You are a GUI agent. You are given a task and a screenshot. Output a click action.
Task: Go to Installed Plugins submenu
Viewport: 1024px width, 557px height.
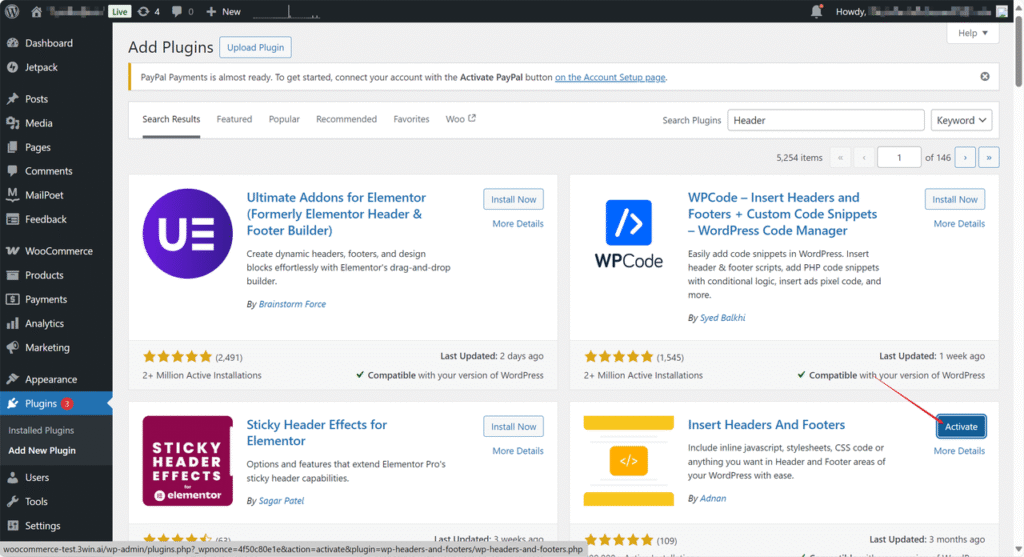[41, 431]
